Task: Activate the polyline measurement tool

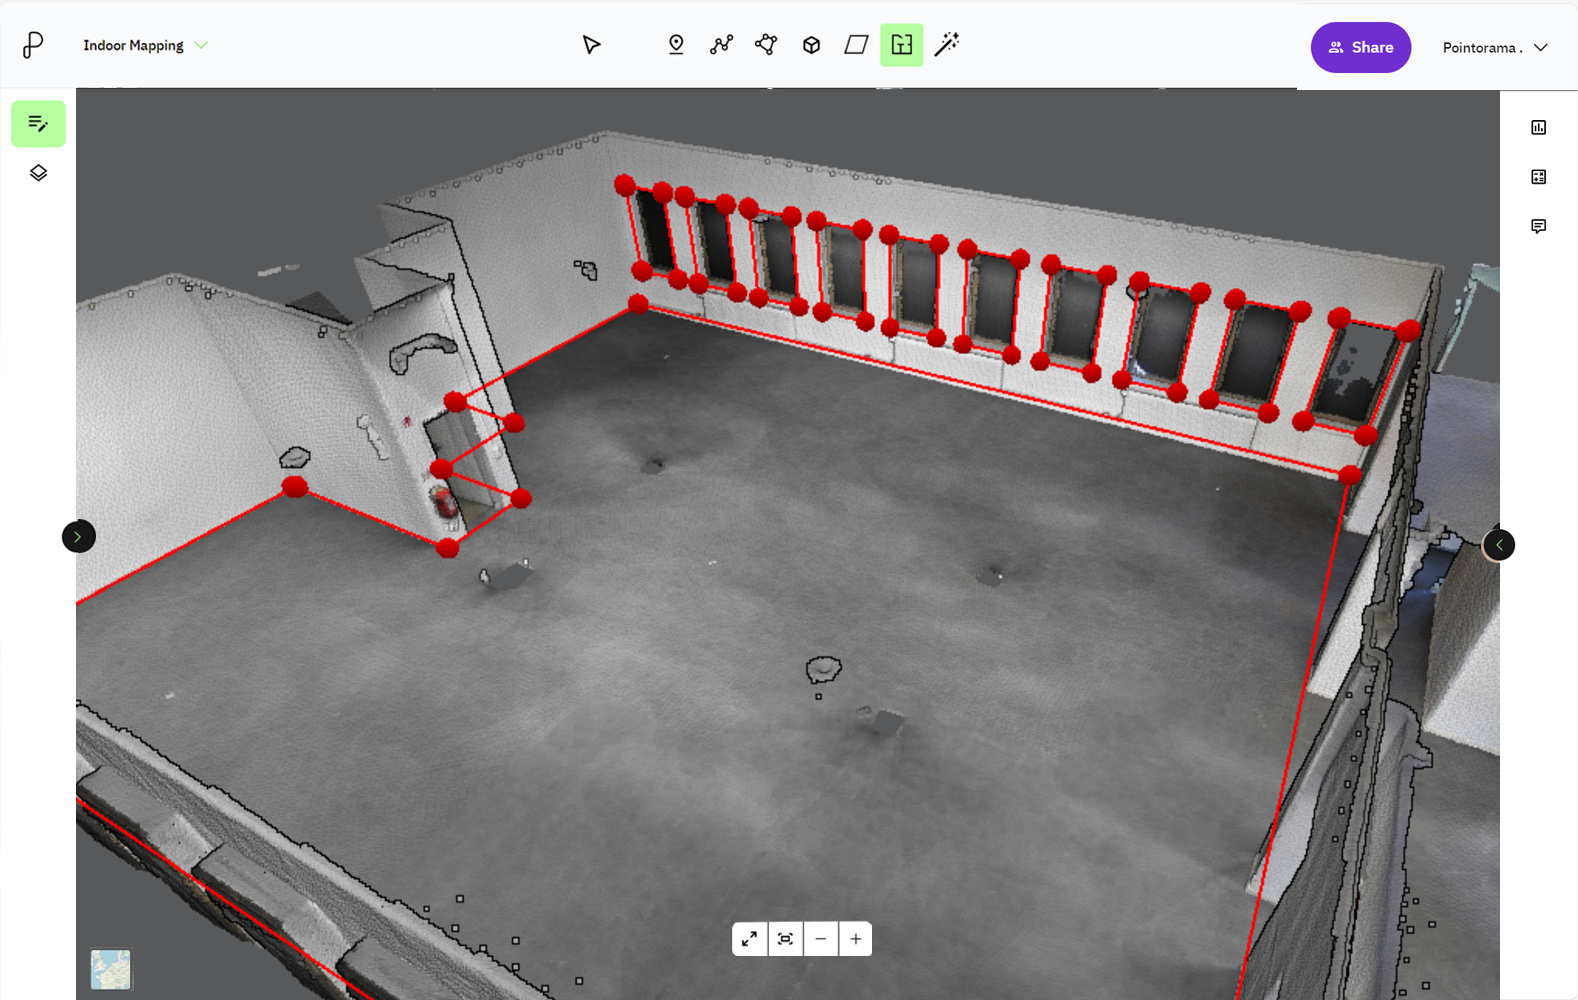Action: point(721,45)
